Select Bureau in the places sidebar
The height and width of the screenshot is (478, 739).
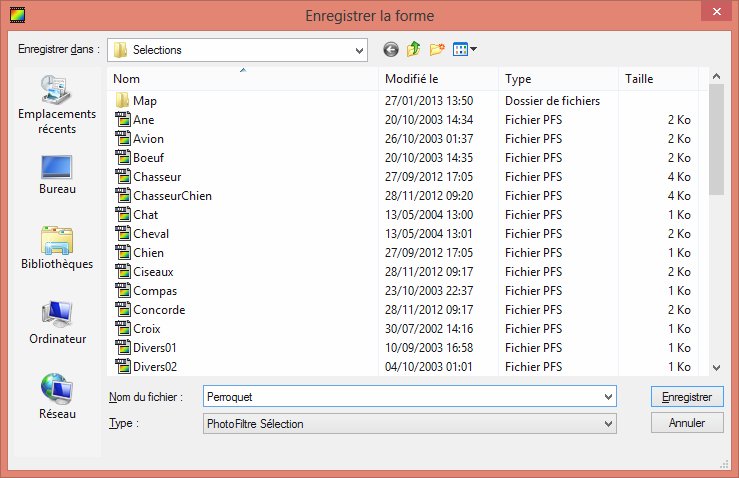(57, 174)
